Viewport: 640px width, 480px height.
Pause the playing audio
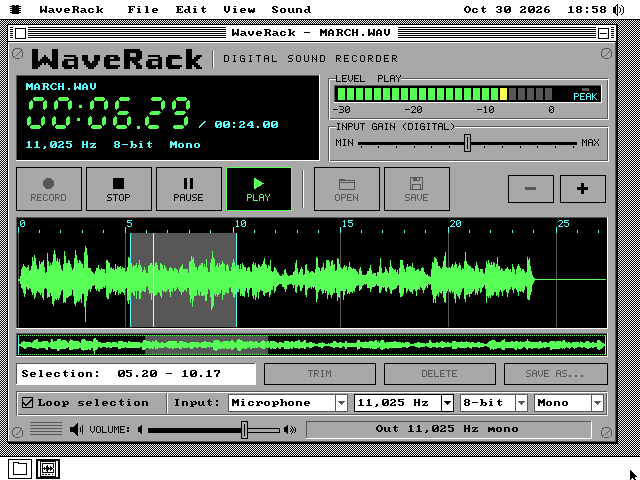coord(189,189)
